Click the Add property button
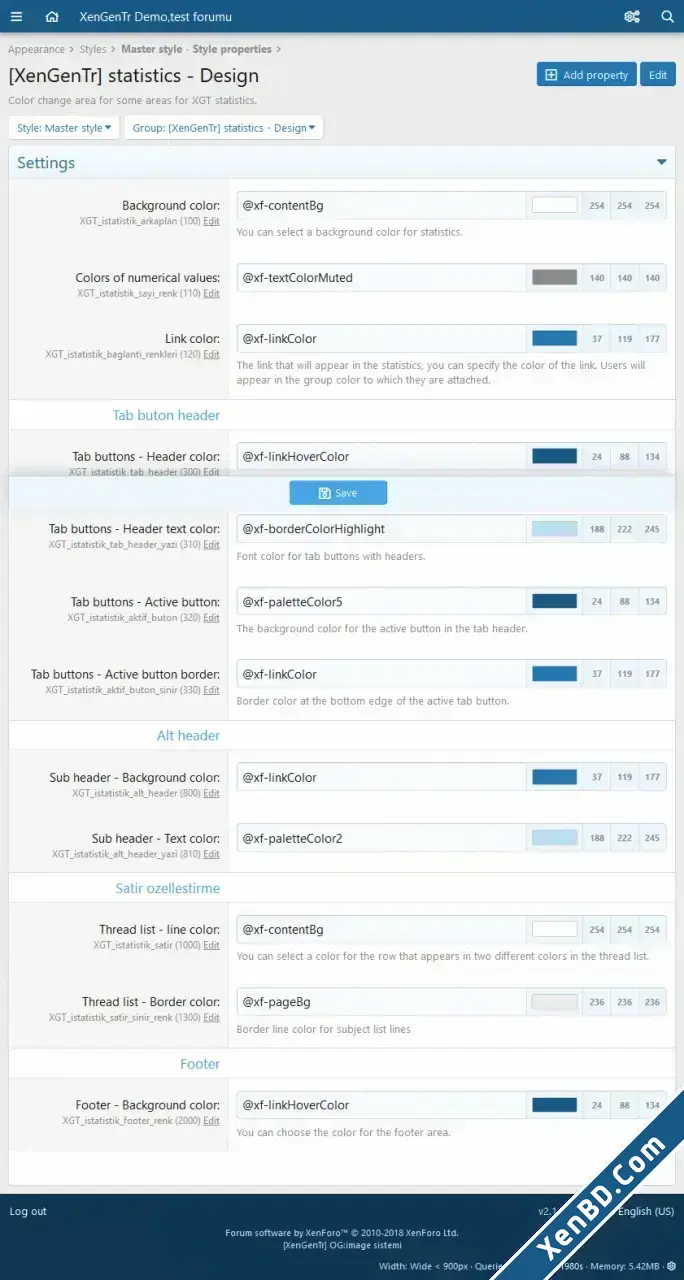Viewport: 684px width, 1280px height. [x=586, y=75]
